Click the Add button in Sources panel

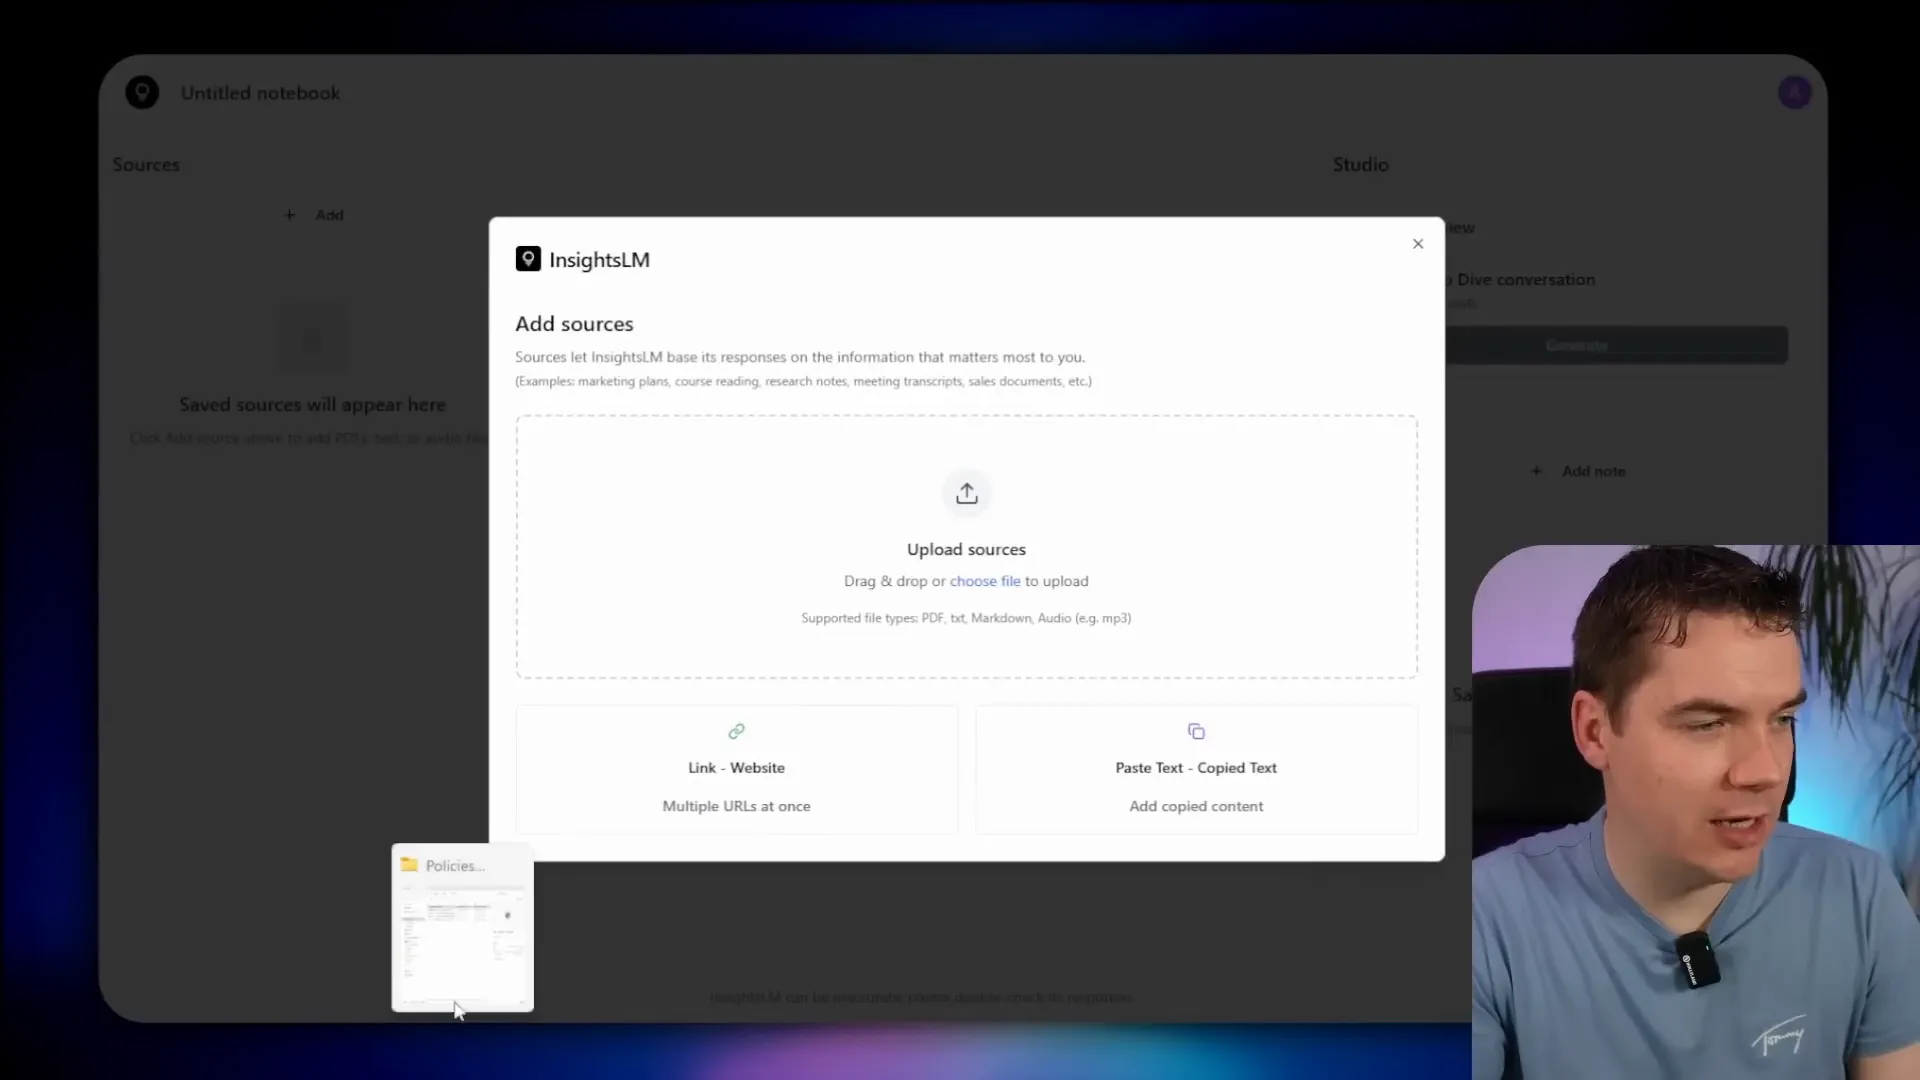pos(313,215)
